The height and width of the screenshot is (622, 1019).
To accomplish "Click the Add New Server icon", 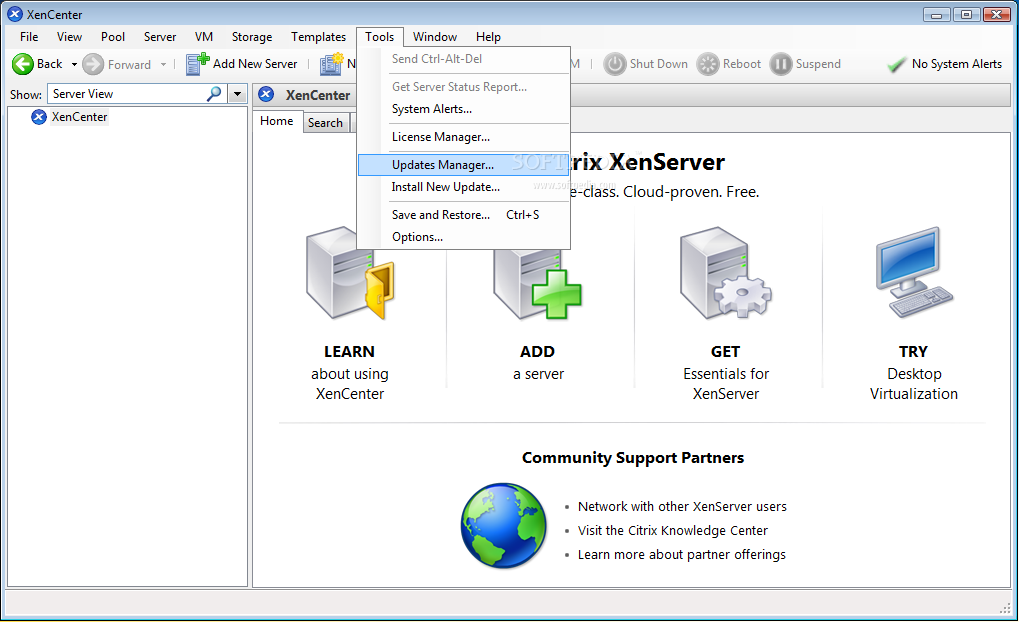I will [198, 64].
